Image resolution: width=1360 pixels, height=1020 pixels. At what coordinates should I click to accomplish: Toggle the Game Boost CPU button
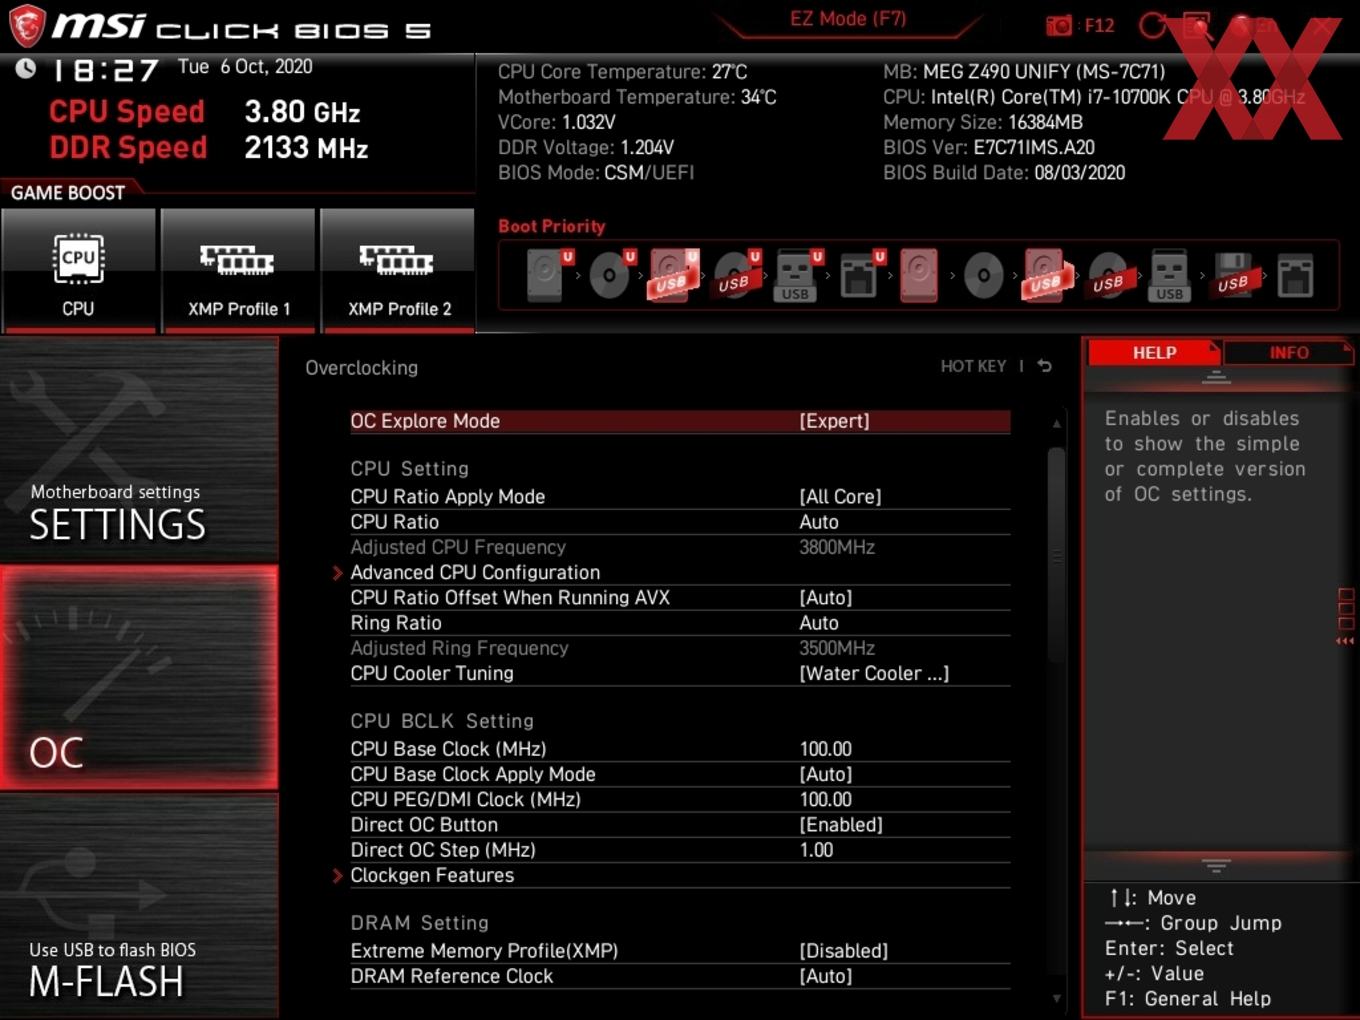click(x=79, y=270)
